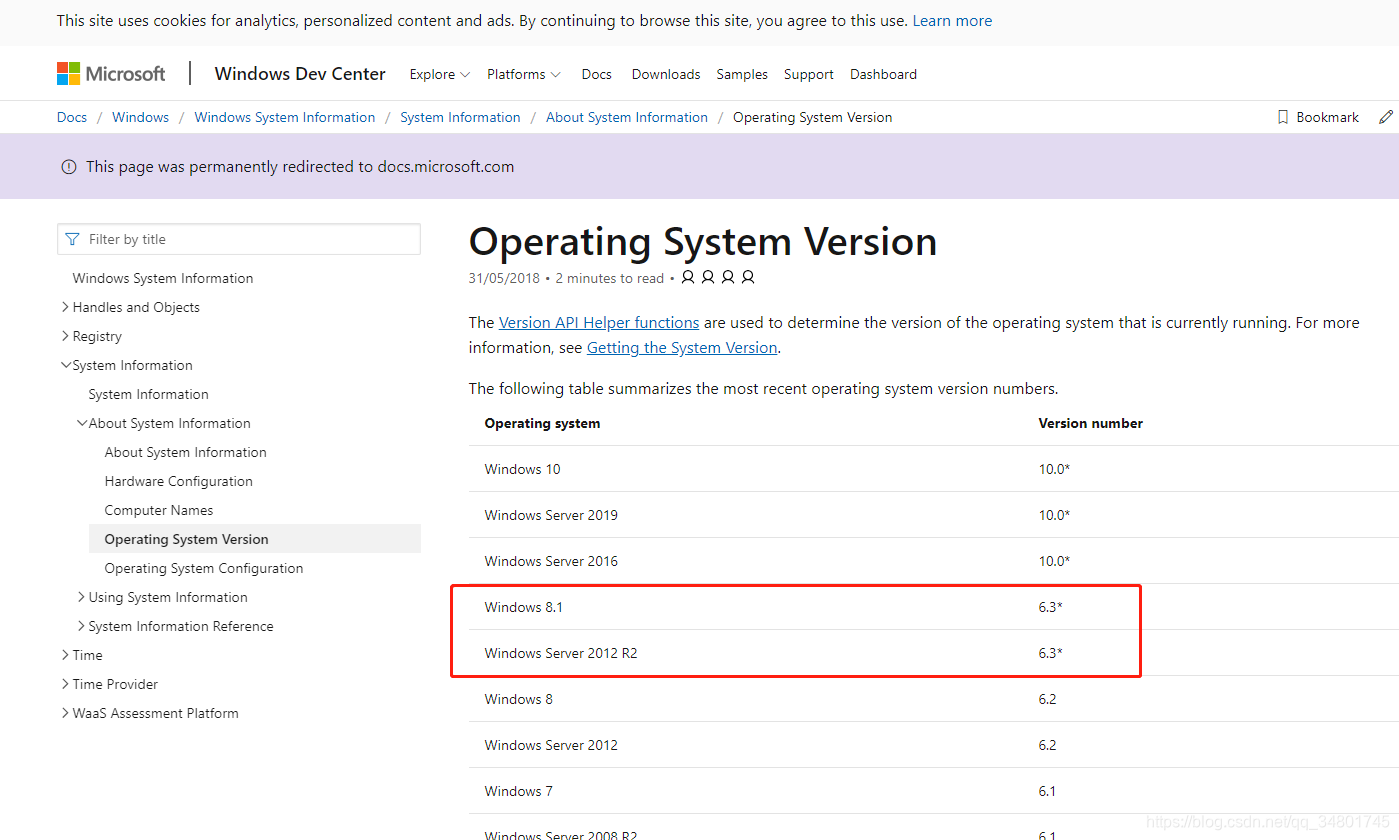The width and height of the screenshot is (1399, 840).
Task: Open the Platforms dropdown menu
Action: (524, 74)
